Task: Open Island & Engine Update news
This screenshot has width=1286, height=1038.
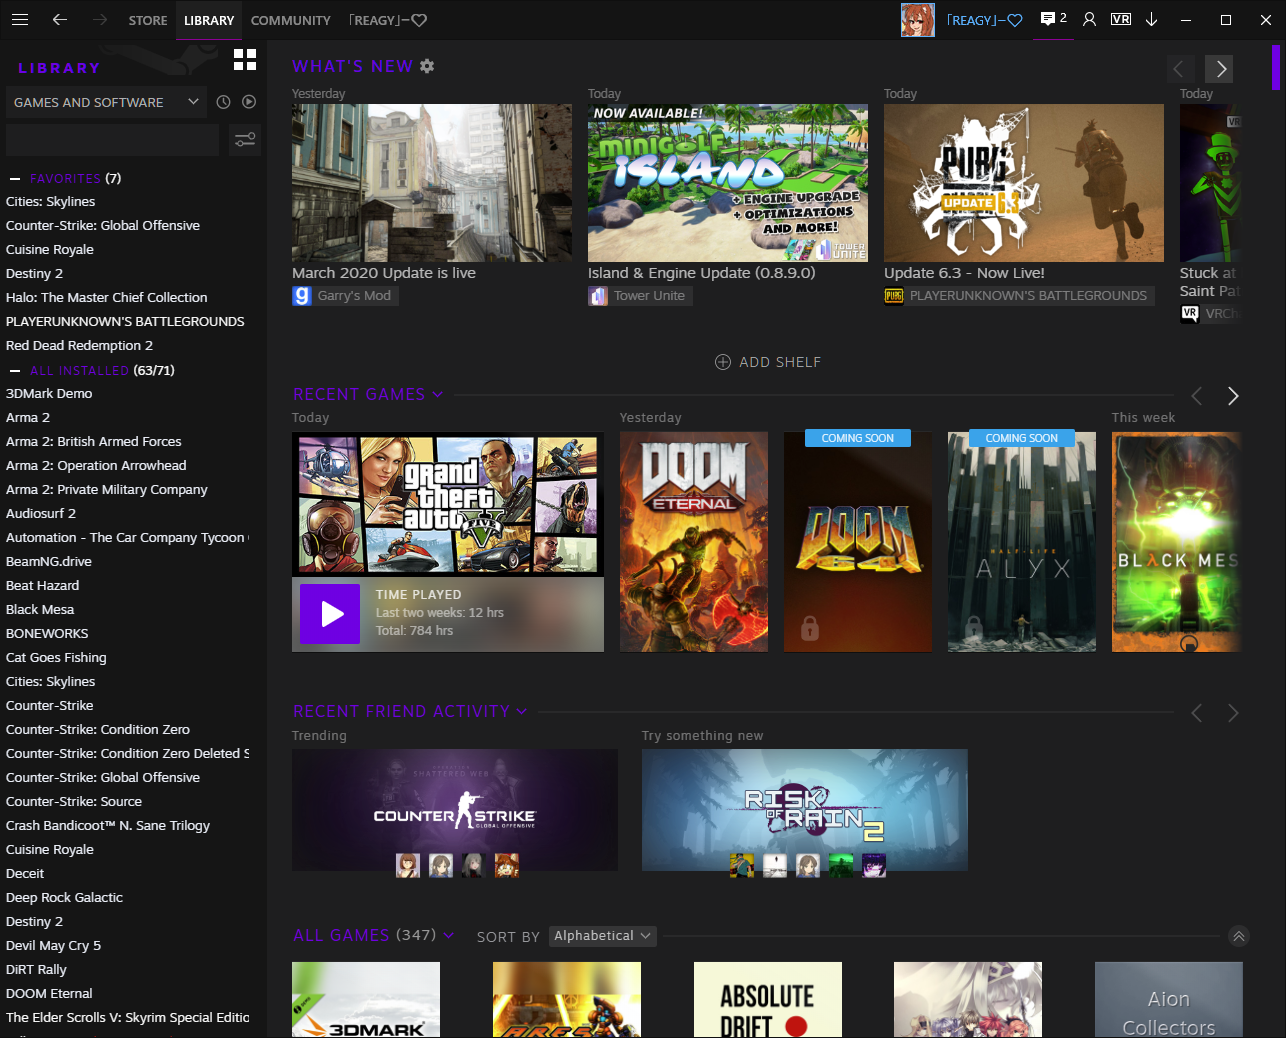Action: point(702,273)
